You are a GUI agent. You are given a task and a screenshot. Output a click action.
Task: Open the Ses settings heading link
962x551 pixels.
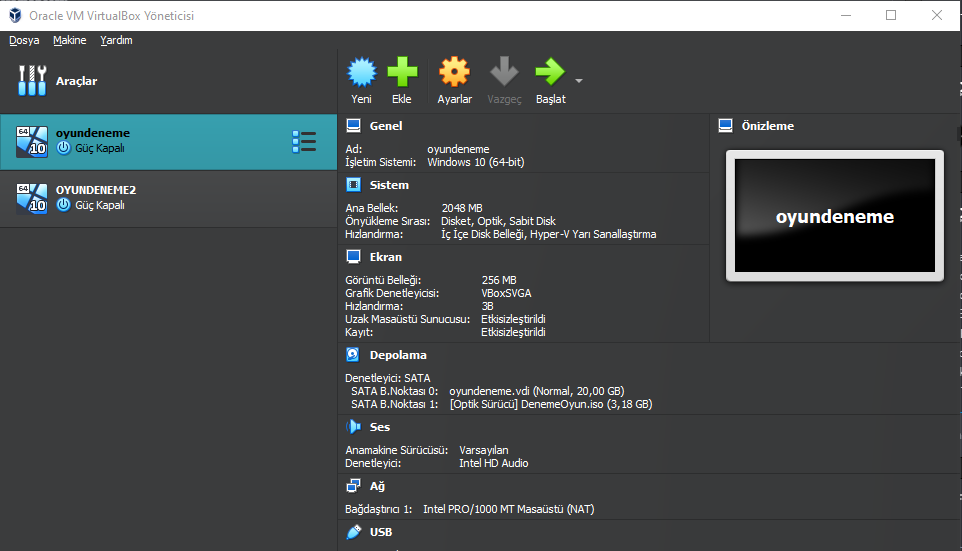(379, 426)
